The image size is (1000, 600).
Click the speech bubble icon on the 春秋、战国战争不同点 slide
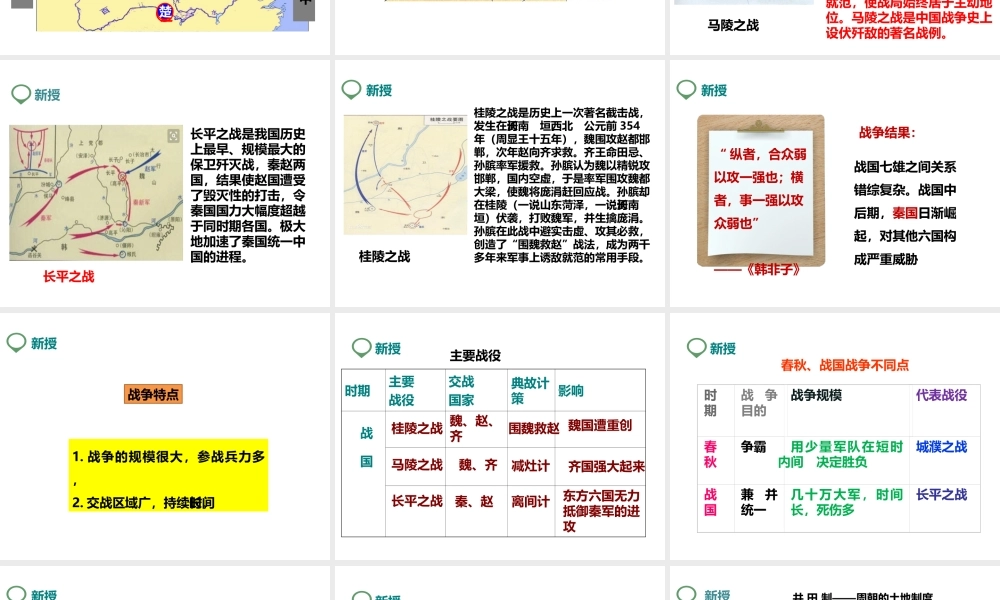pyautogui.click(x=696, y=348)
